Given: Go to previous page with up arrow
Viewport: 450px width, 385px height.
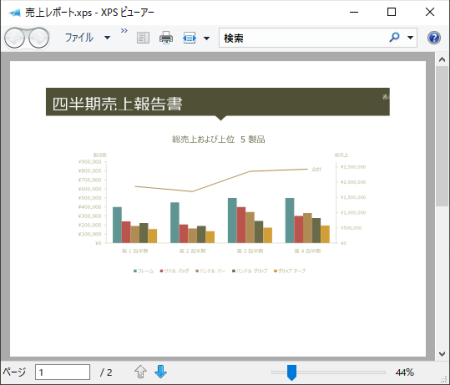Looking at the screenshot, I should point(141,372).
